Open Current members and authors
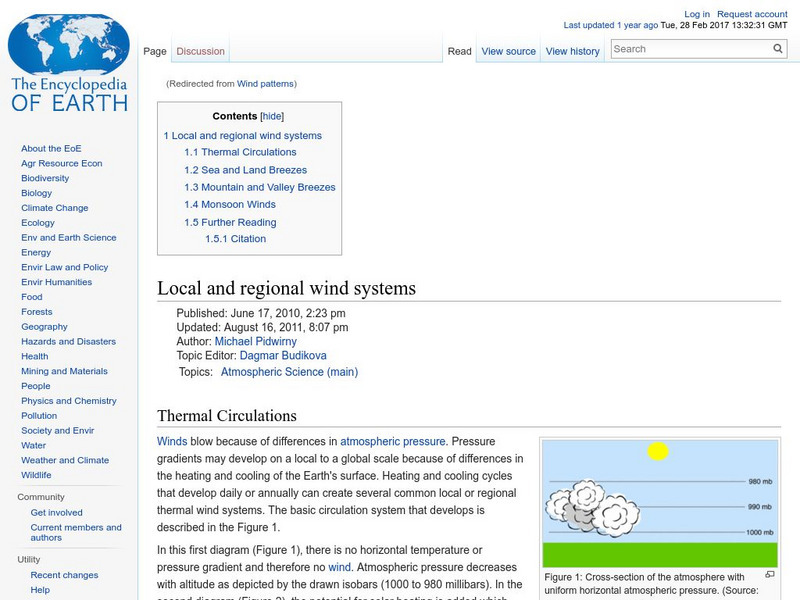 [x=76, y=532]
